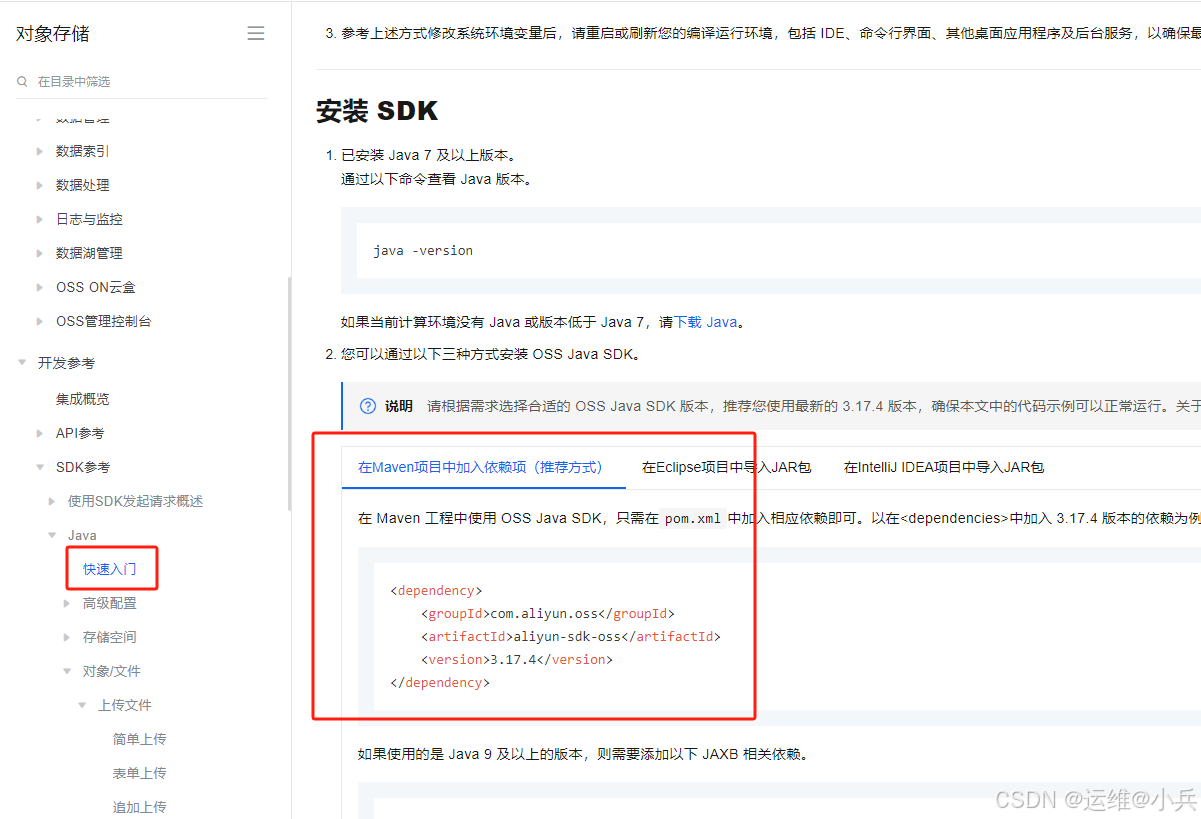Open 数据索引 in the sidebar

tap(83, 151)
